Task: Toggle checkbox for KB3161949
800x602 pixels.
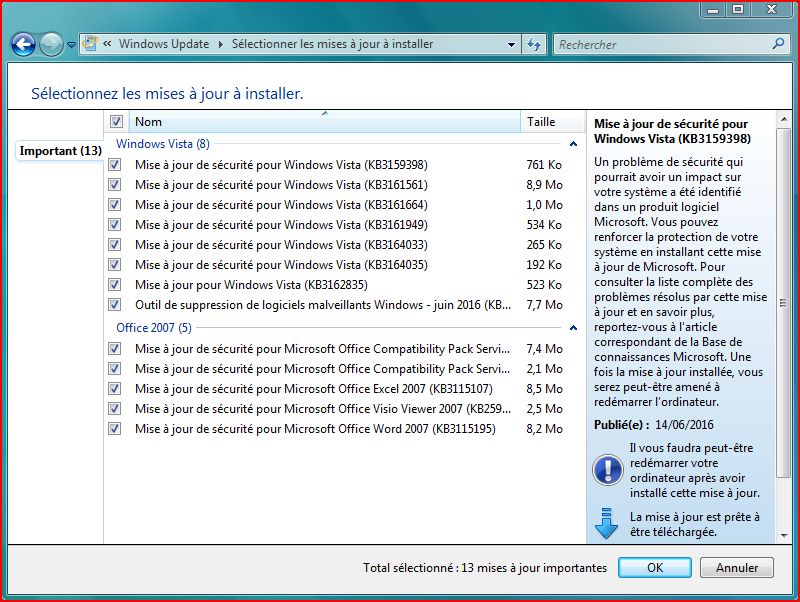Action: [115, 224]
